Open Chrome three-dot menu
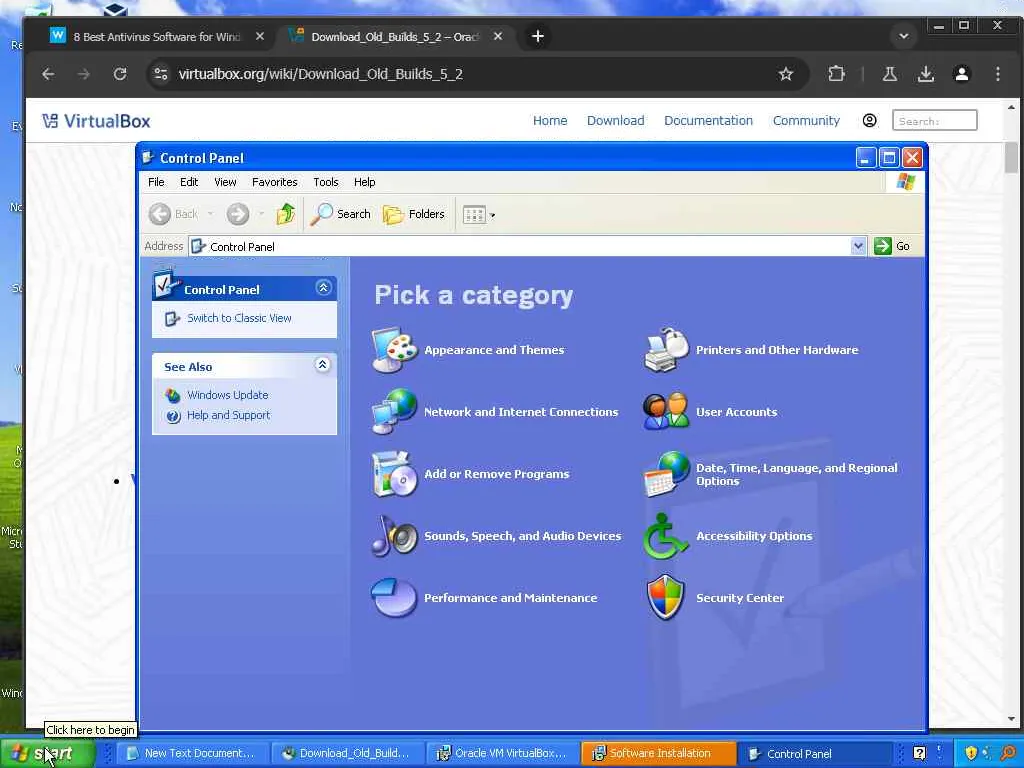Viewport: 1024px width, 768px height. 997,74
